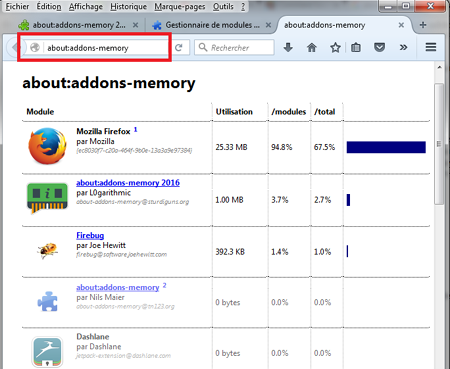The width and height of the screenshot is (450, 369).
Task: Click the back navigation arrow
Action: tap(15, 47)
